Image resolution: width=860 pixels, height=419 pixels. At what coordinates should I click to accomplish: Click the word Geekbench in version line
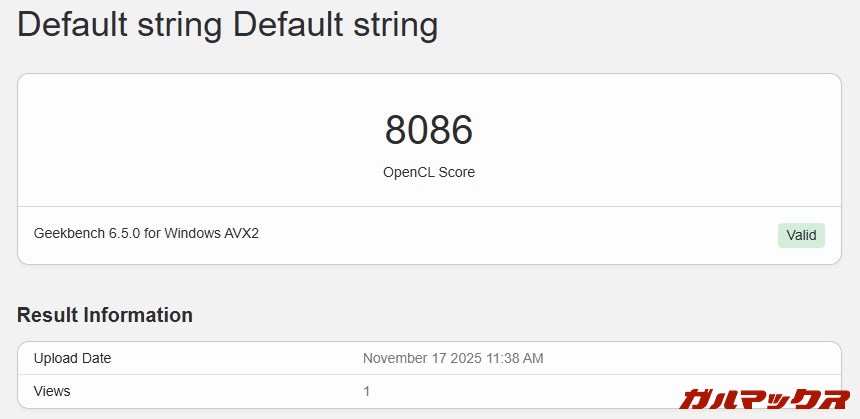pyautogui.click(x=67, y=233)
